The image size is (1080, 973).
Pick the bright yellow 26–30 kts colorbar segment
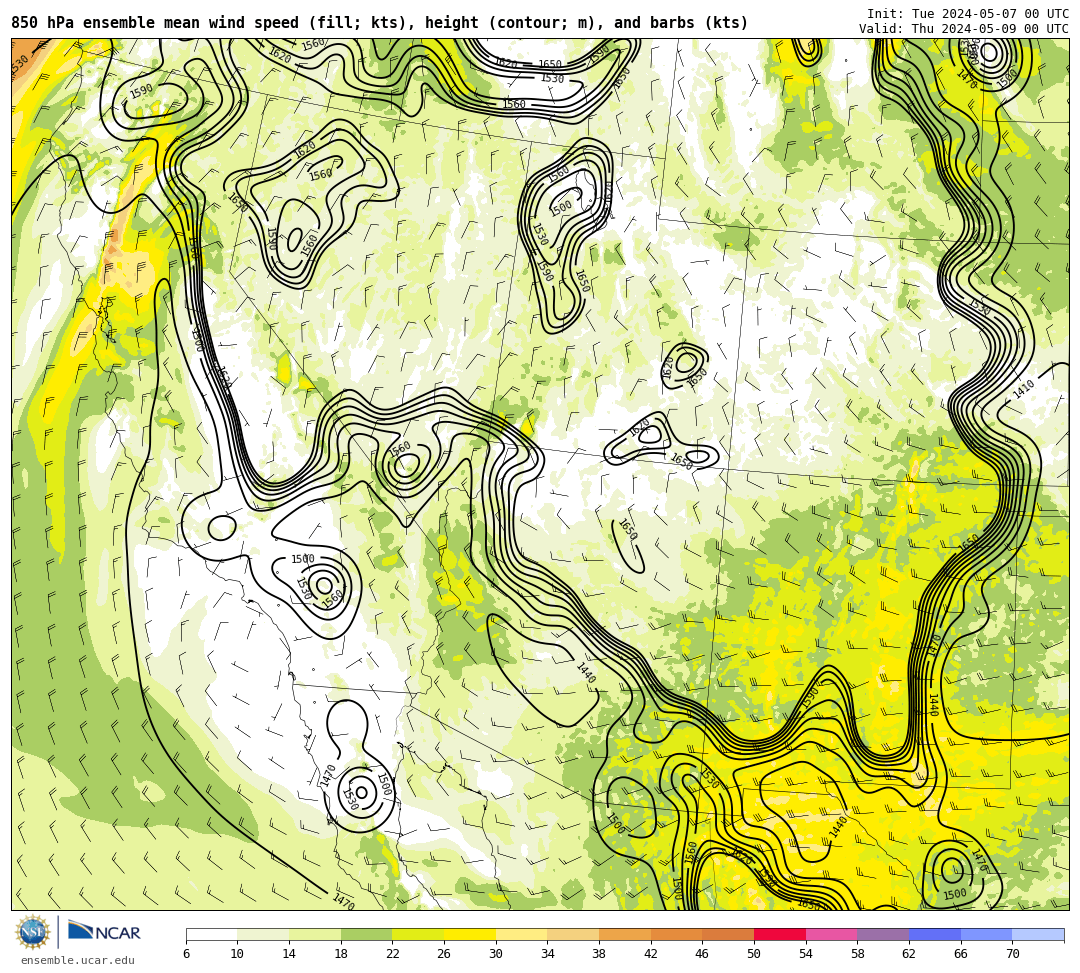[470, 935]
